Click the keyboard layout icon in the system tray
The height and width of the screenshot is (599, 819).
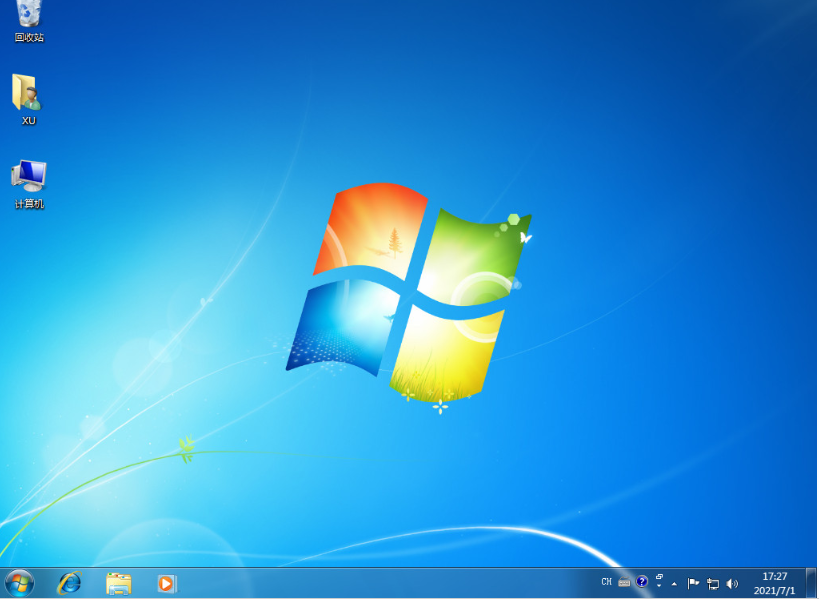[624, 581]
